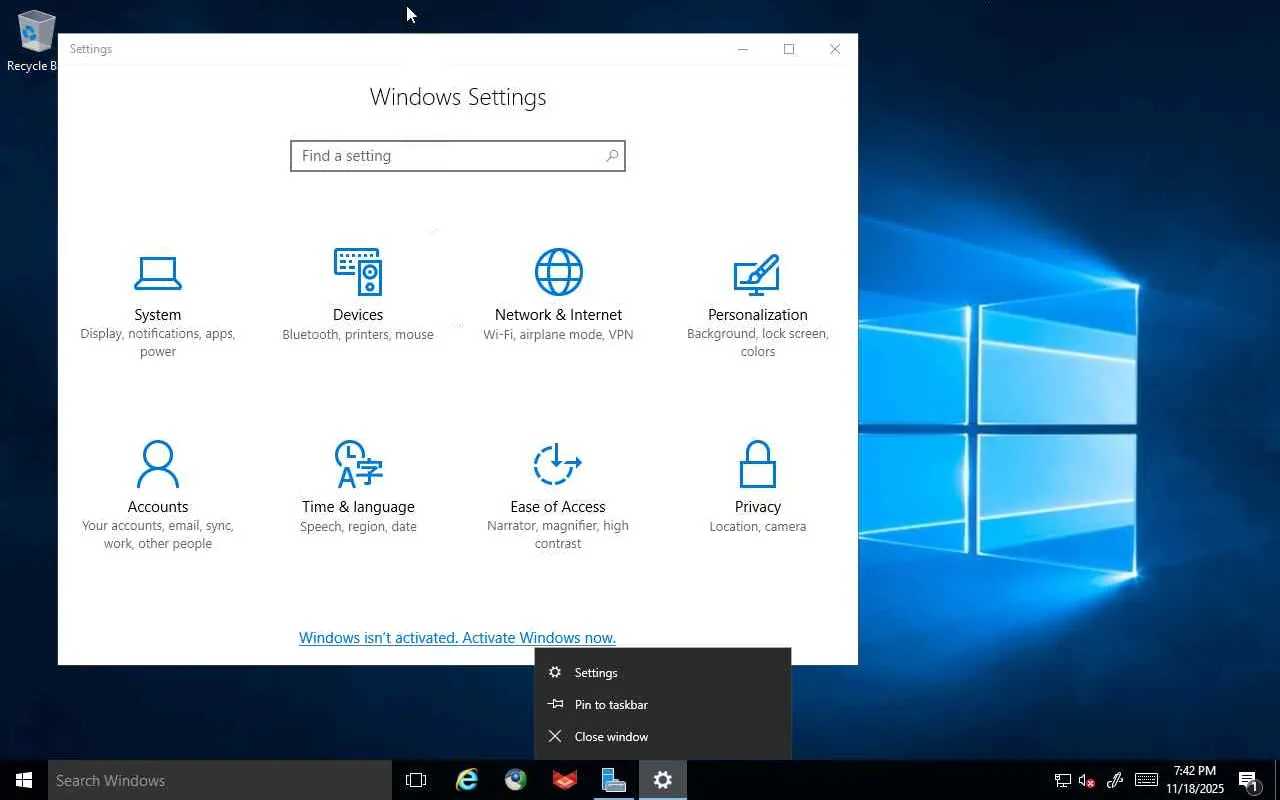Open the Start menu
The height and width of the screenshot is (800, 1280).
pos(24,780)
